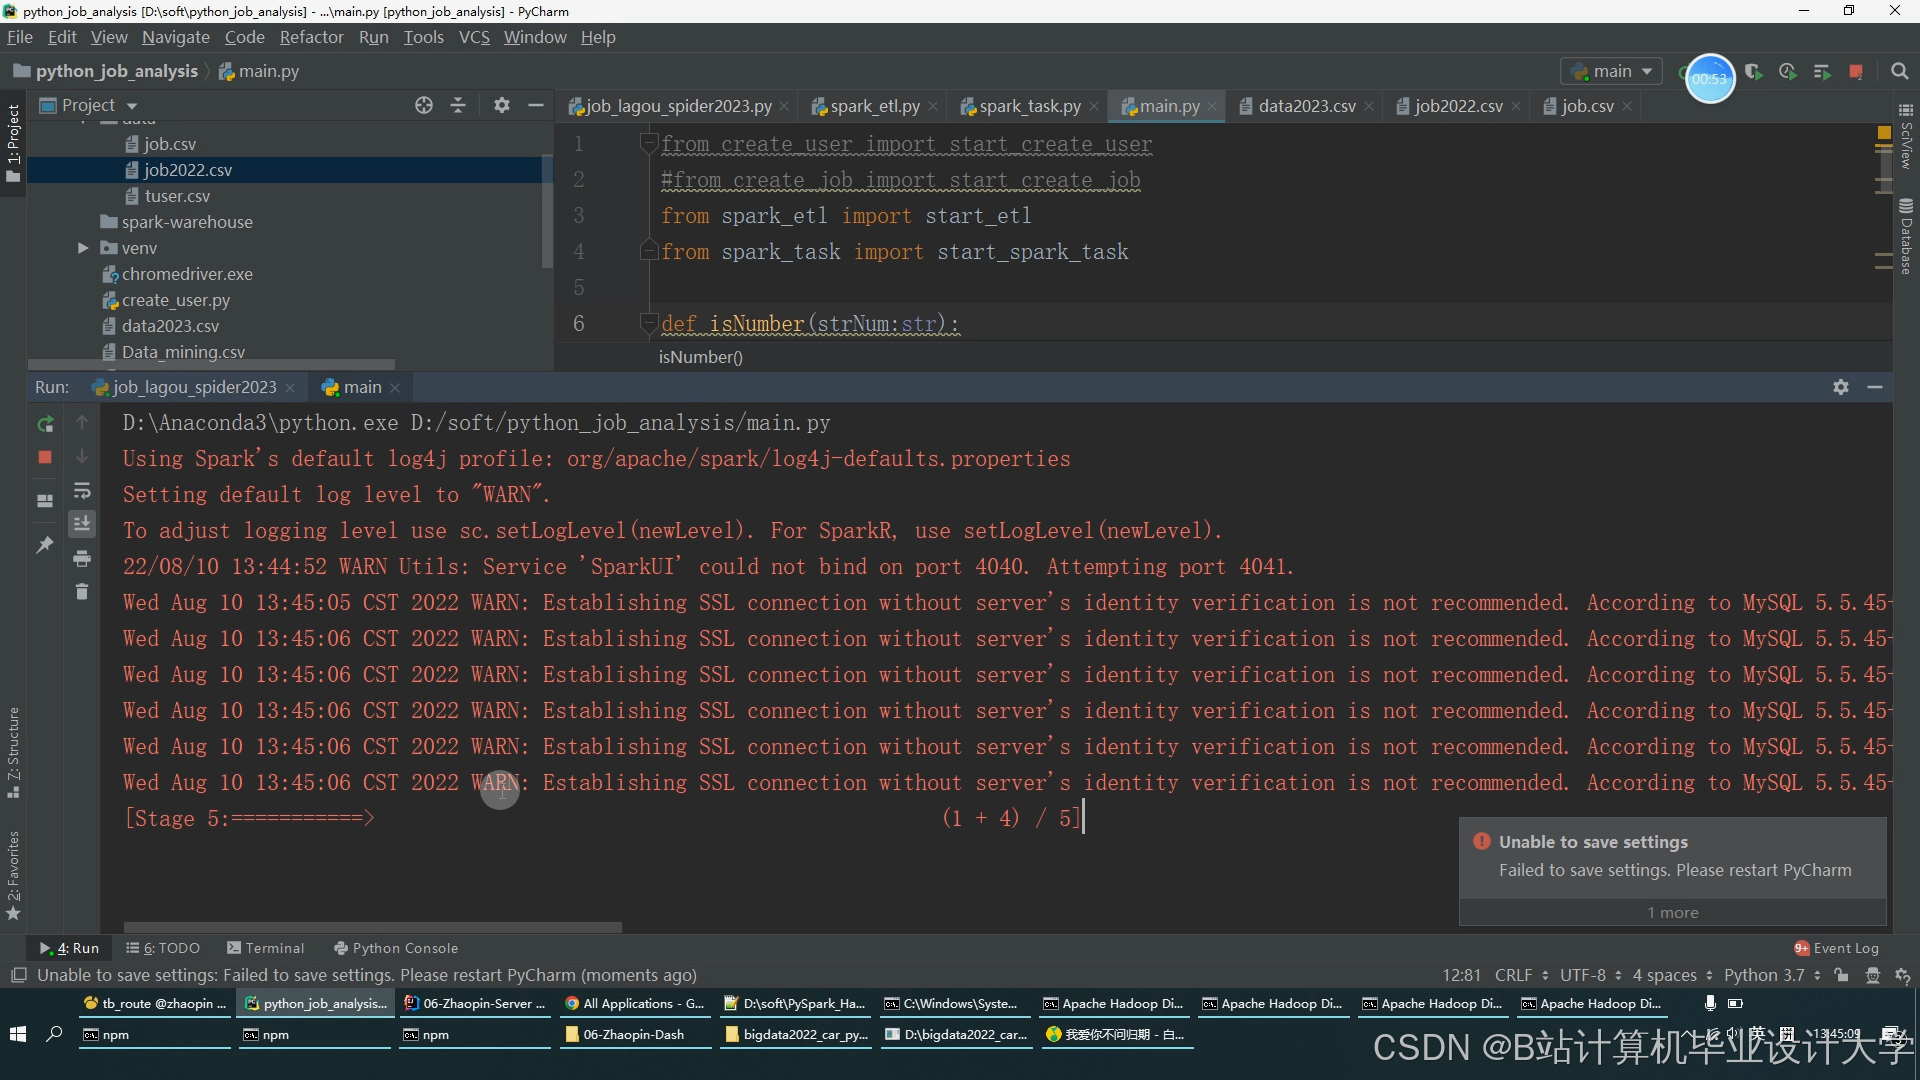This screenshot has height=1080, width=1920.
Task: Click the print console output icon
Action: point(82,558)
